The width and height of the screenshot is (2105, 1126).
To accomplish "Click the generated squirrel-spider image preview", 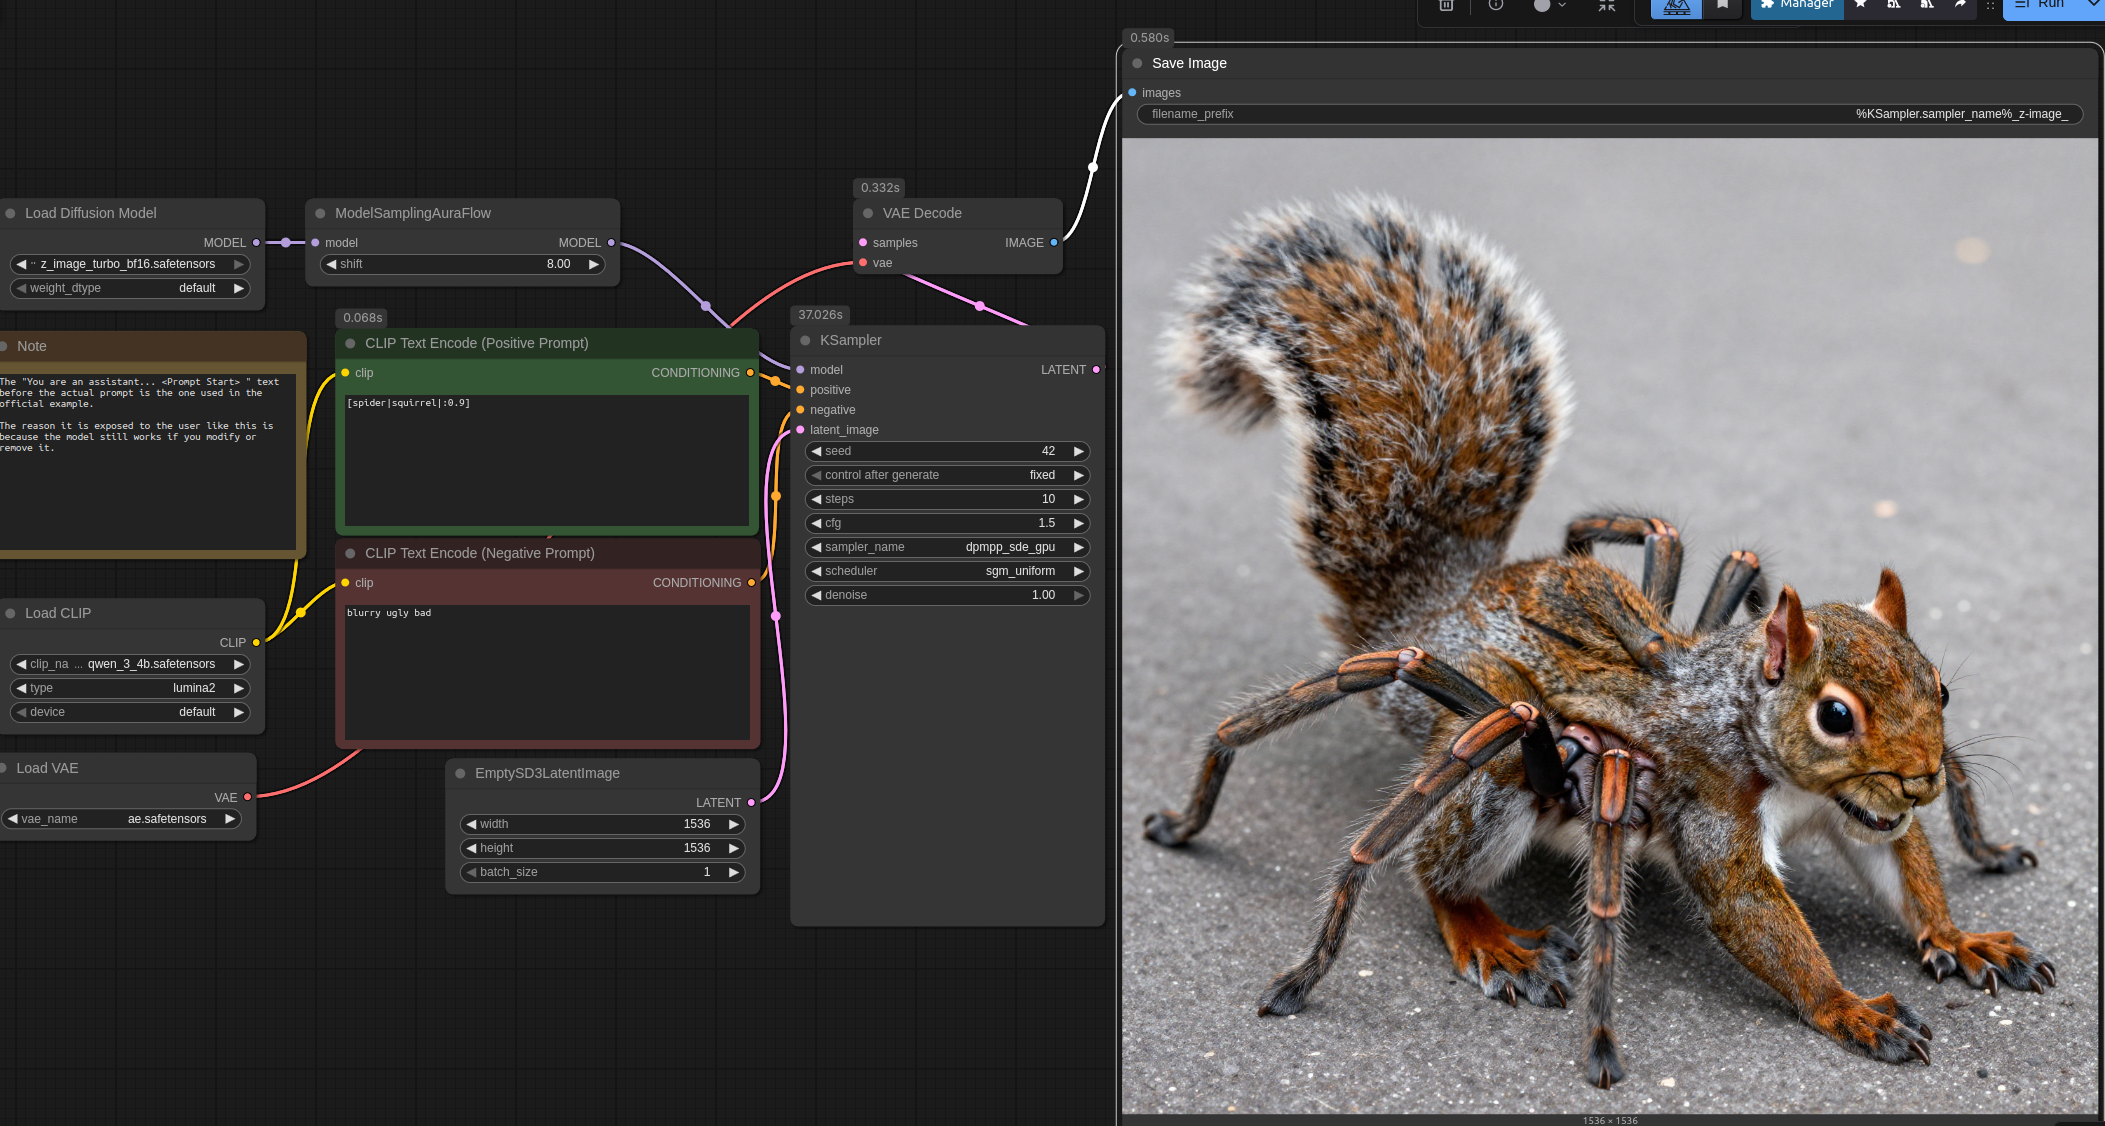I will coord(1609,625).
